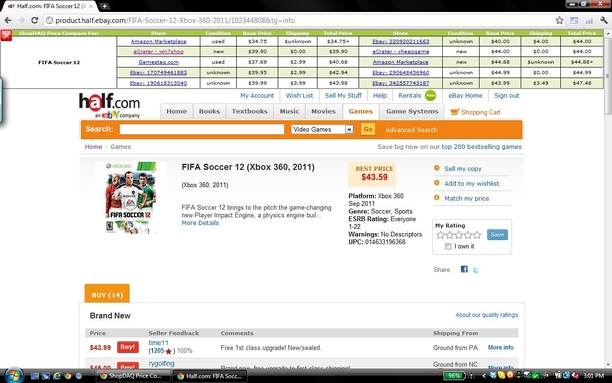Viewport: 612px width, 383px height.
Task: Click the bullet icon beside Sell my copy
Action: pos(436,168)
